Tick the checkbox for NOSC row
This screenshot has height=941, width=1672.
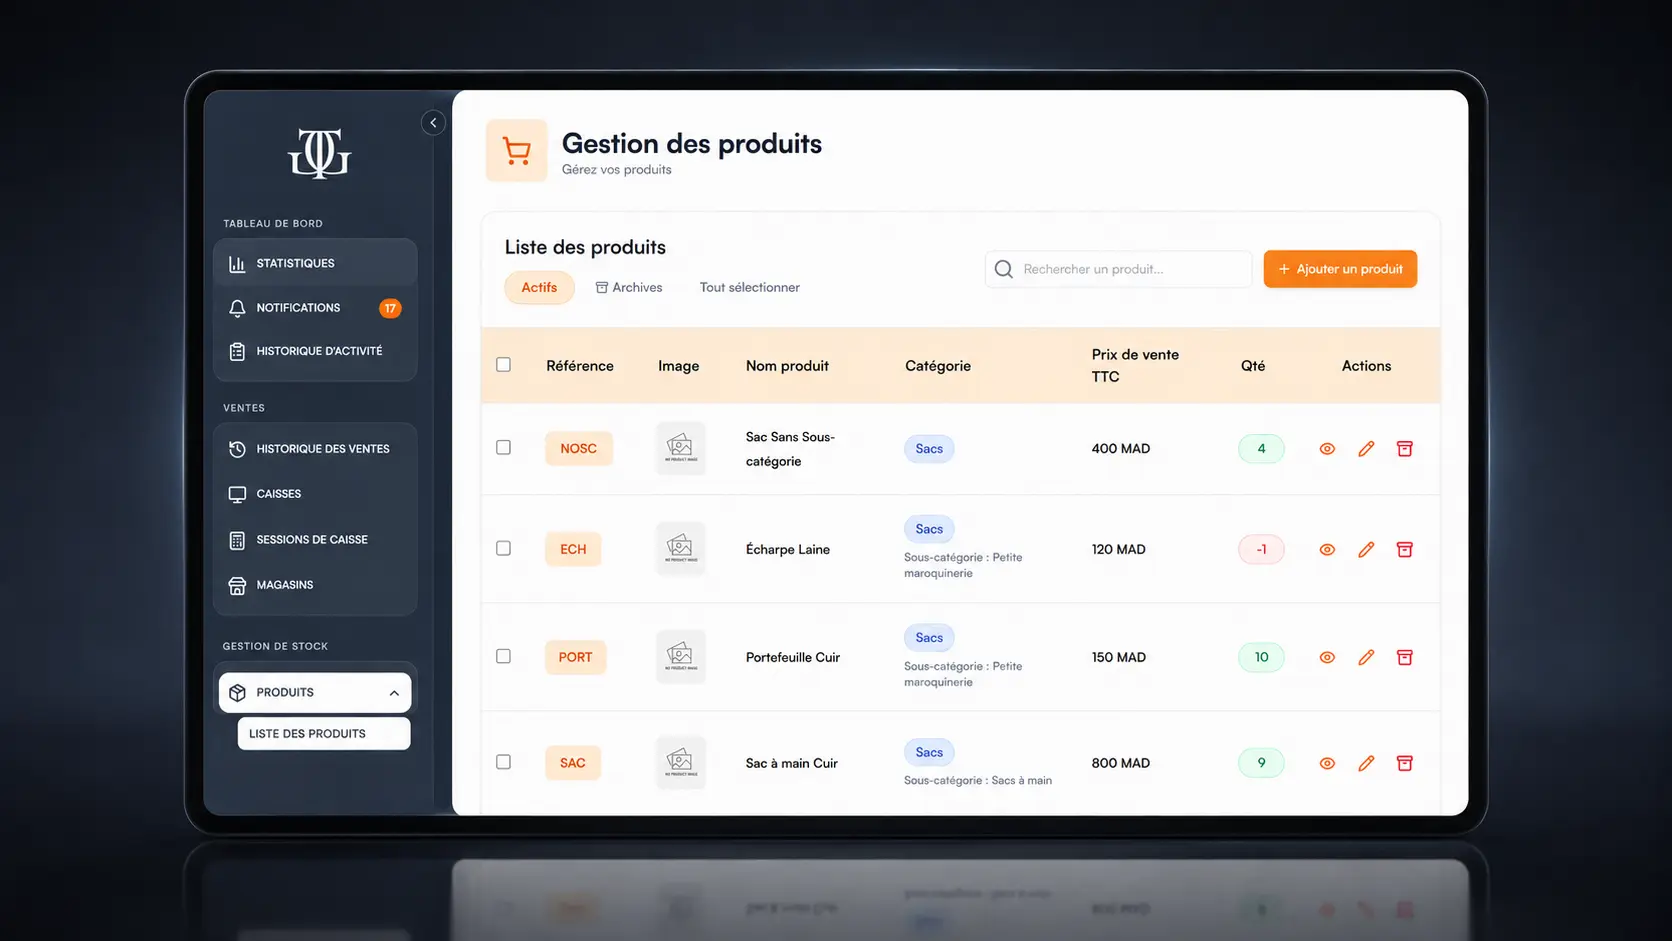pyautogui.click(x=504, y=448)
